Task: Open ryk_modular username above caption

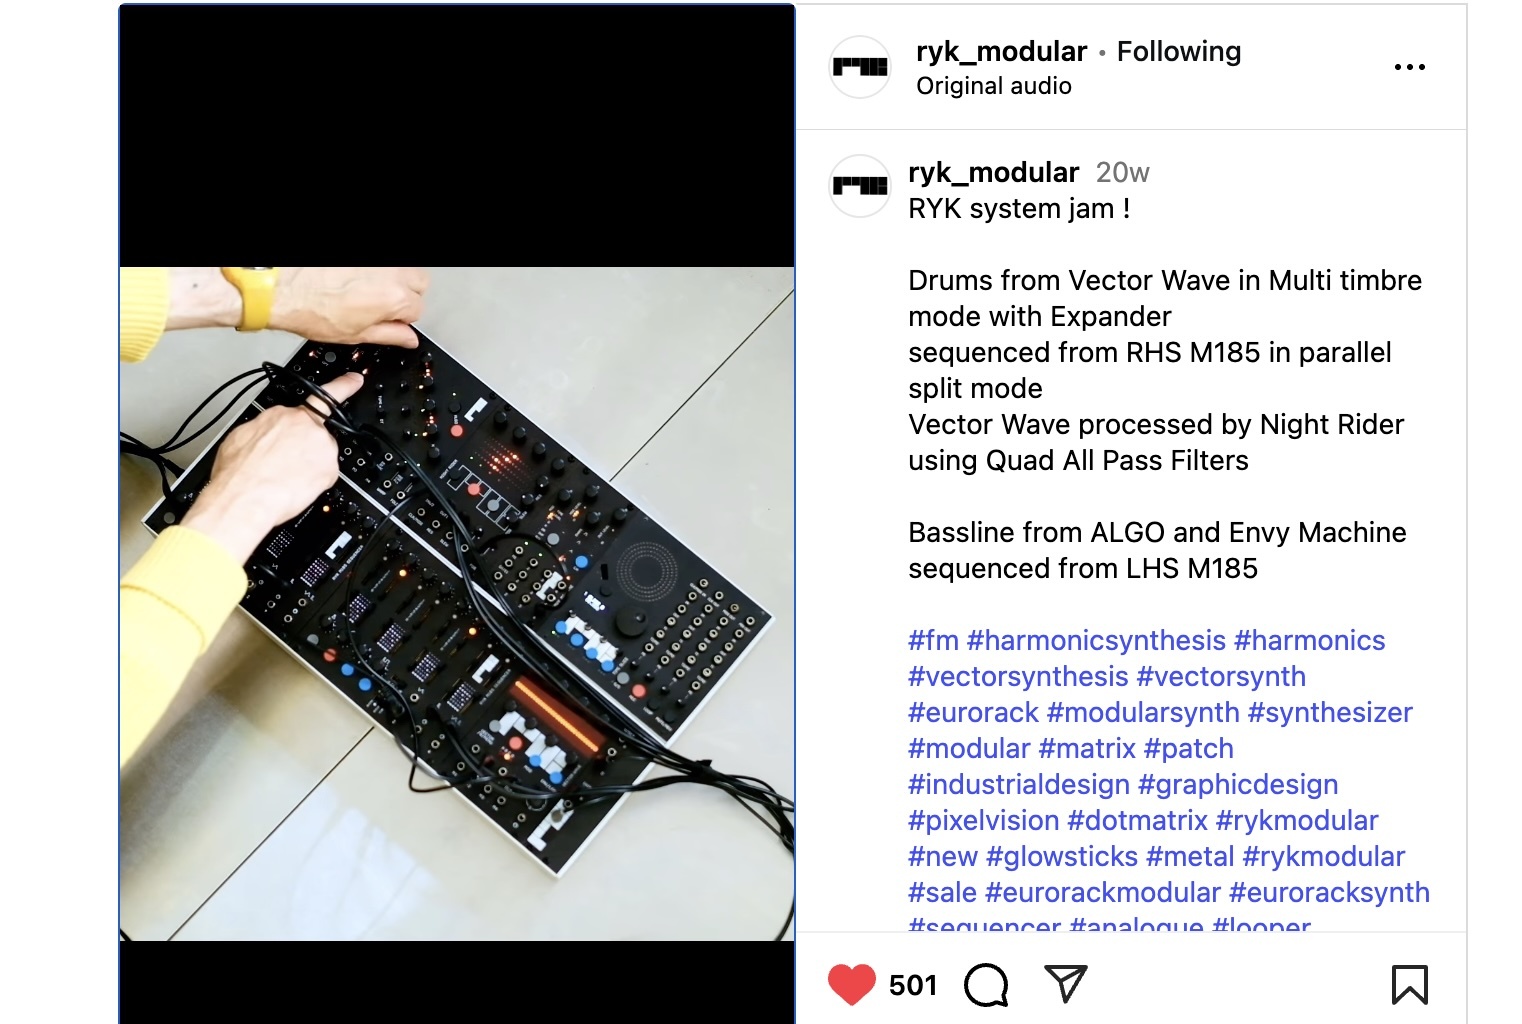Action: [x=993, y=172]
